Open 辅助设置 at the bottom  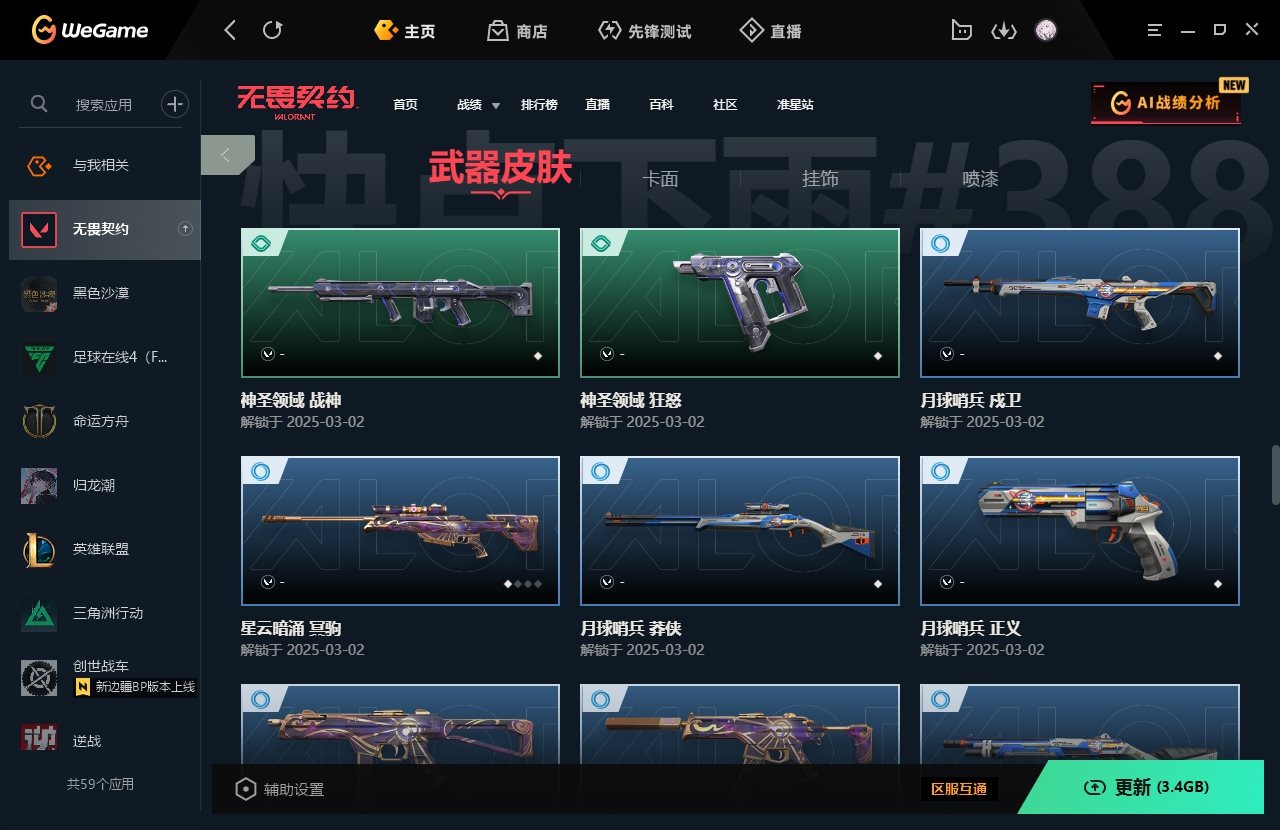coord(280,789)
